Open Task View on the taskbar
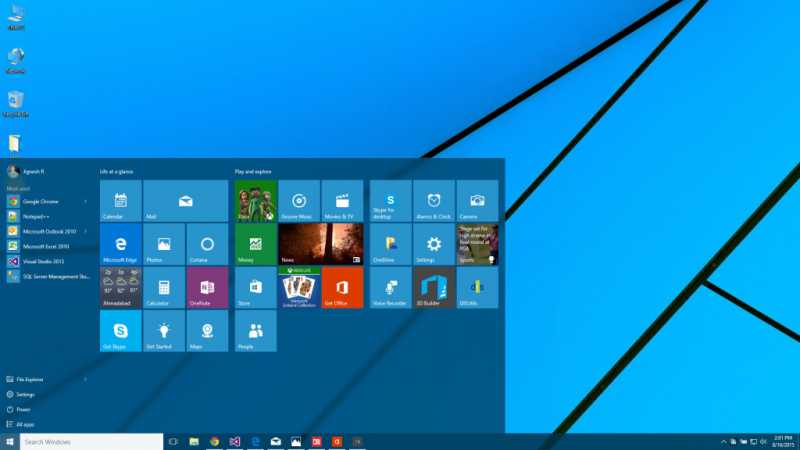 pyautogui.click(x=173, y=442)
